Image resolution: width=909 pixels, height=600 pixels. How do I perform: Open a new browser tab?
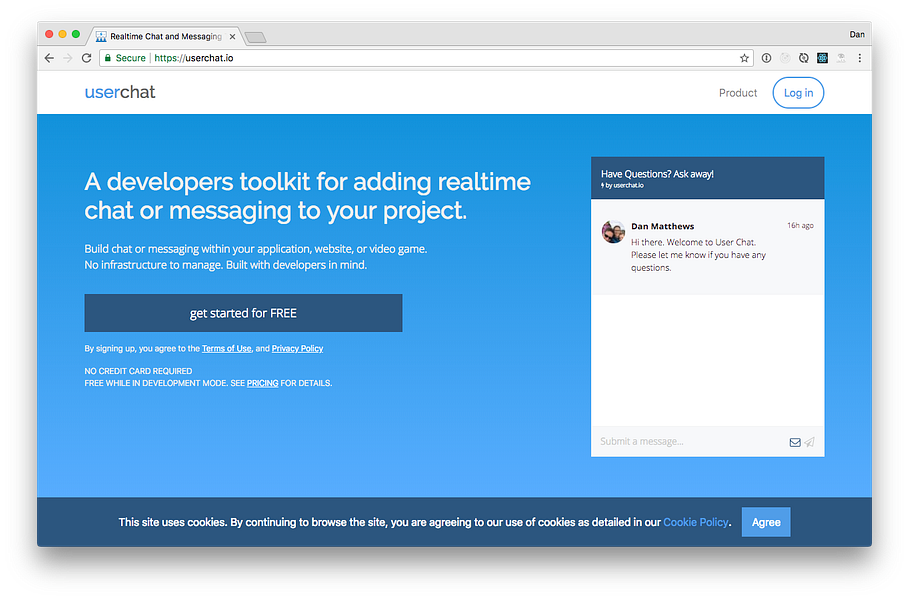[x=255, y=38]
